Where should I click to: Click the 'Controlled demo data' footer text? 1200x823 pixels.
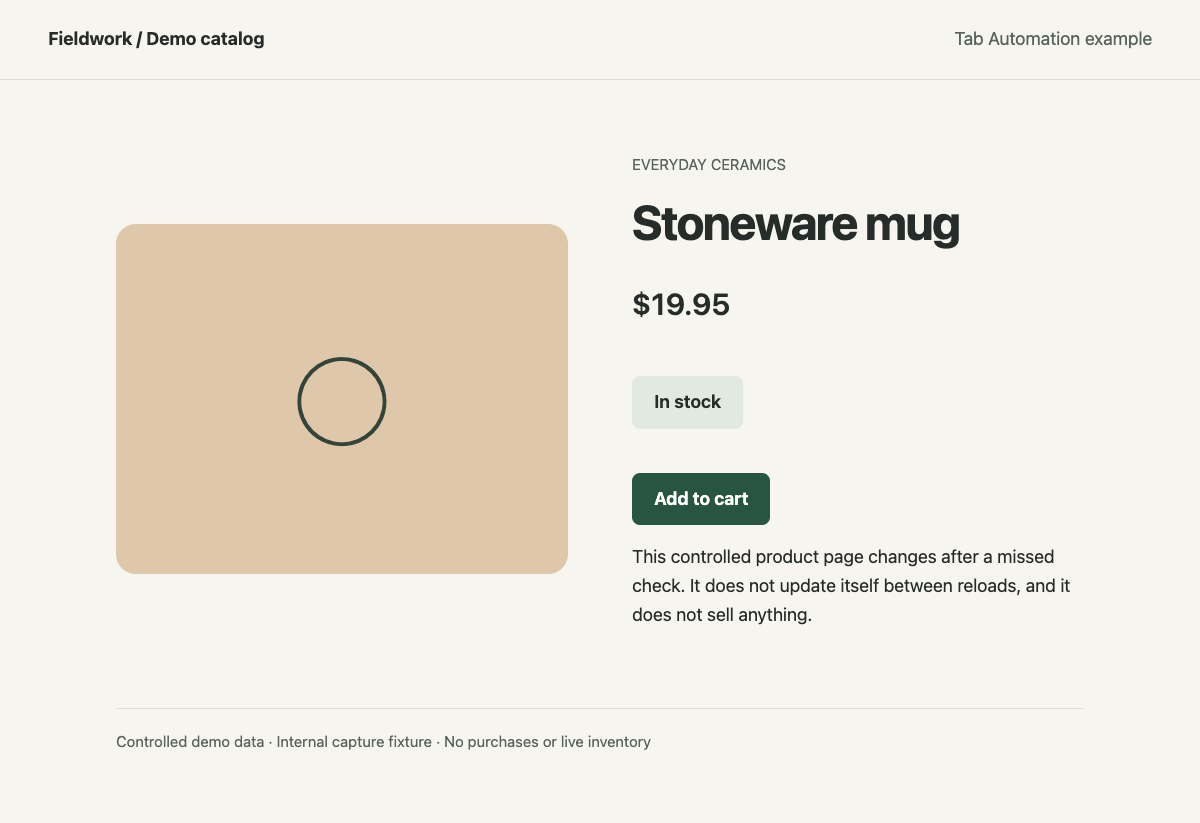pyautogui.click(x=190, y=742)
